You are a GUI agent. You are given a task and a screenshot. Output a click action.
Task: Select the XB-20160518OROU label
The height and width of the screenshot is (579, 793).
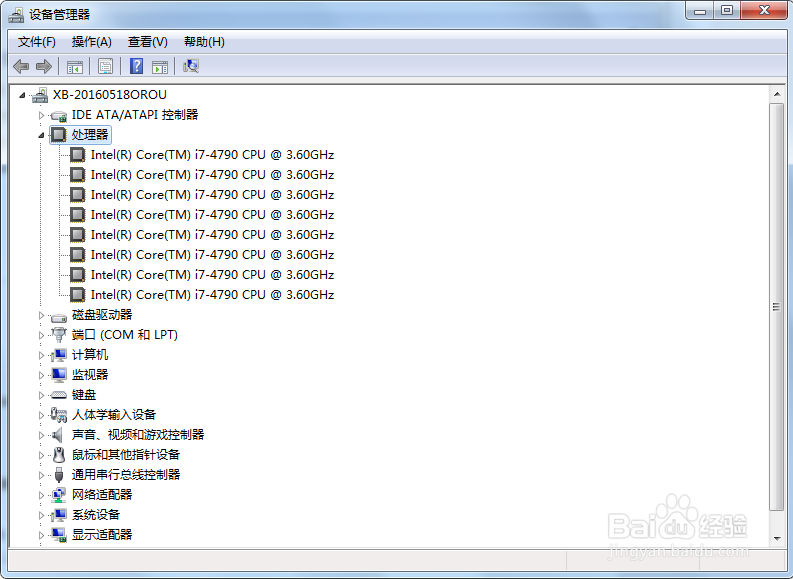pyautogui.click(x=110, y=95)
